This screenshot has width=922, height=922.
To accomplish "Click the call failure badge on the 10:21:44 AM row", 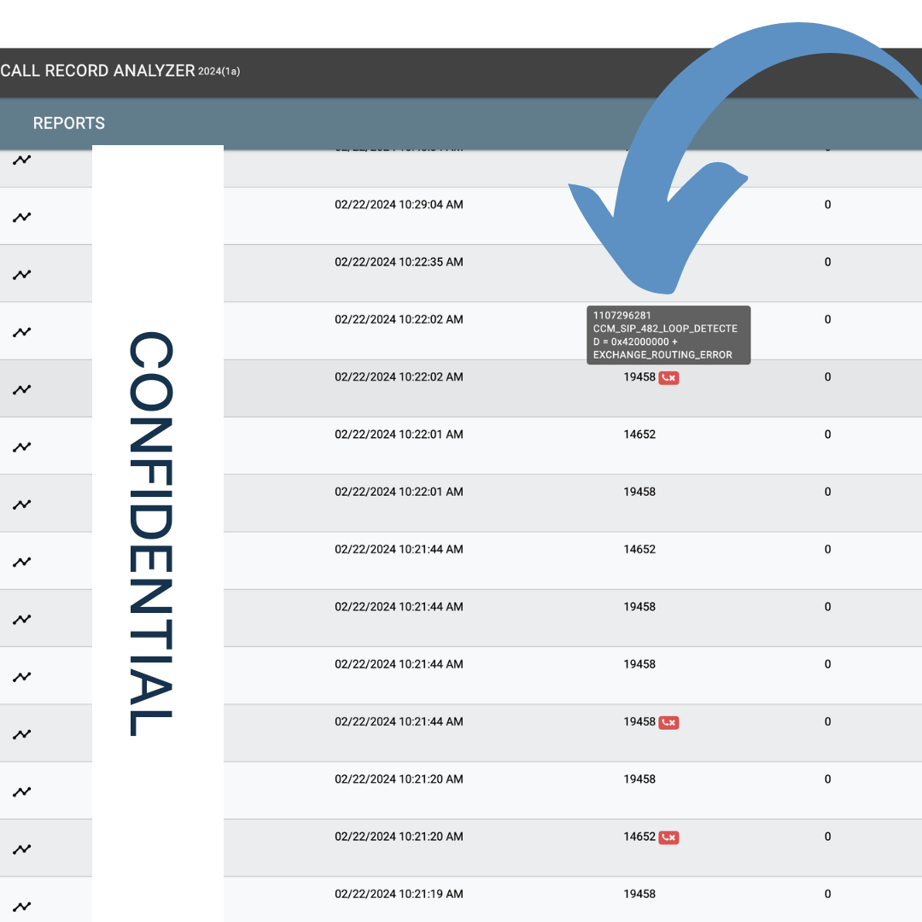I will [670, 721].
